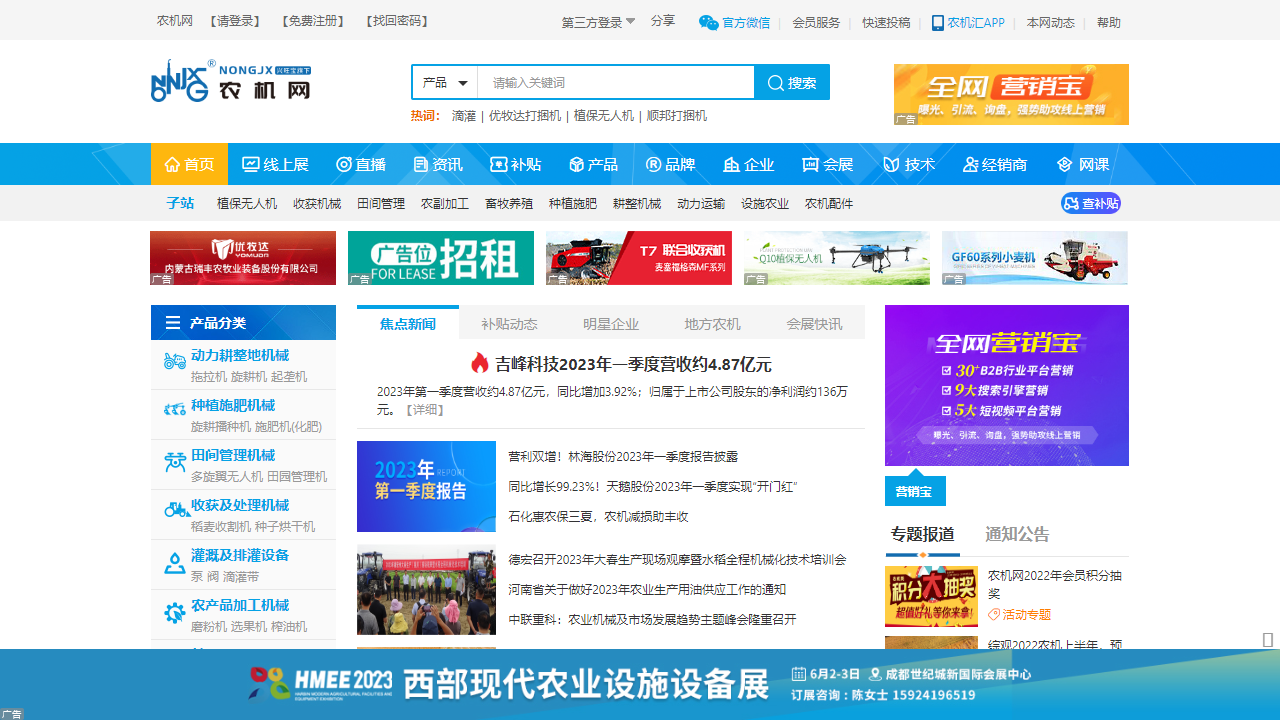Click the 免费注册 registration link

click(313, 20)
